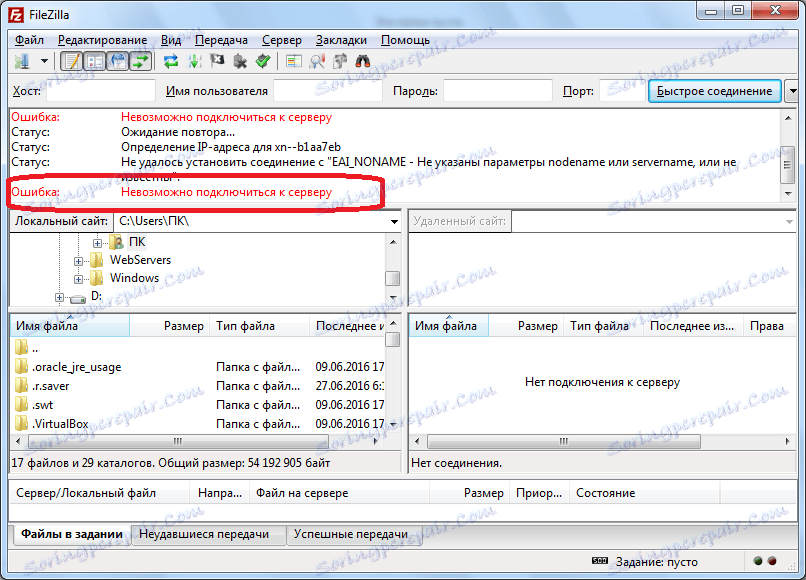Click the process transfer queue icon
Image resolution: width=806 pixels, height=580 pixels.
(x=194, y=62)
